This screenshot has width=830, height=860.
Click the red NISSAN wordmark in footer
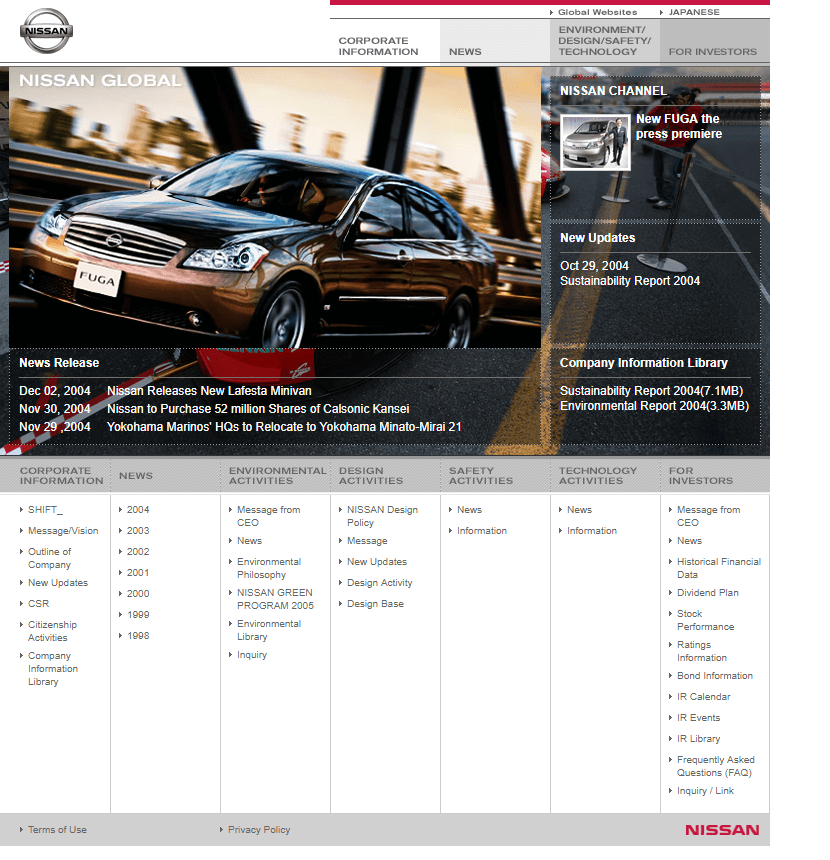click(722, 830)
